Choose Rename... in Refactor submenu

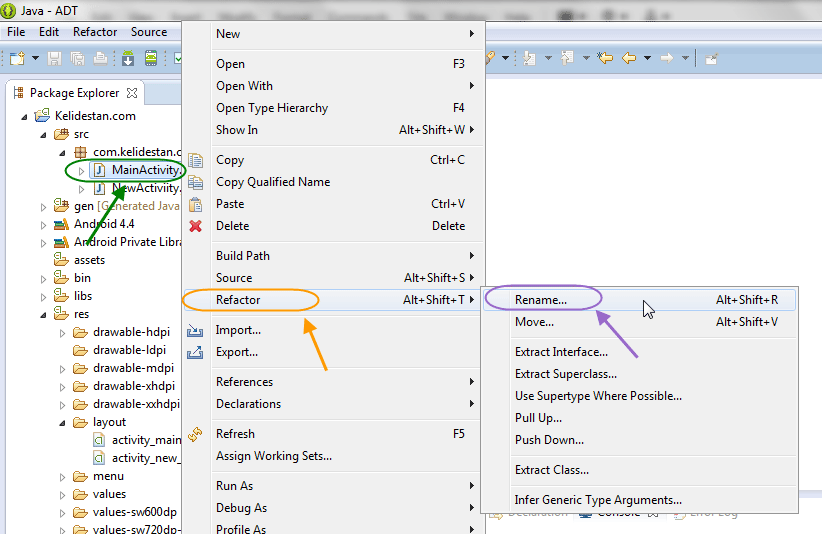click(640, 300)
